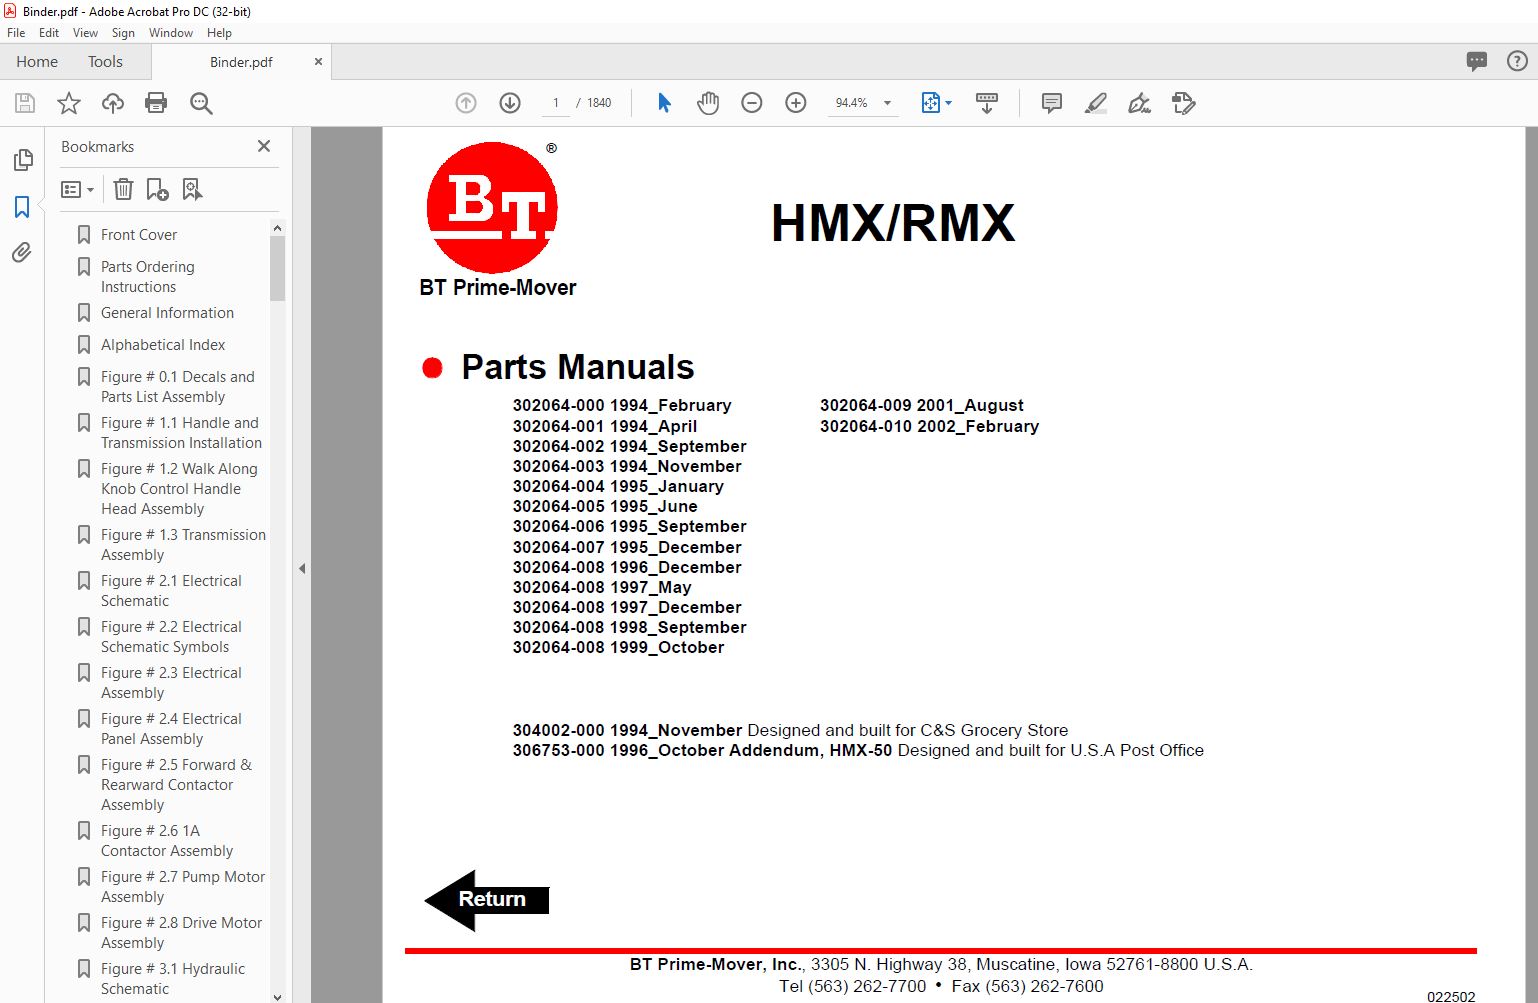Open the 302064-005 1995_June manual link
Viewport: 1538px width, 1003px height.
pyautogui.click(x=605, y=506)
